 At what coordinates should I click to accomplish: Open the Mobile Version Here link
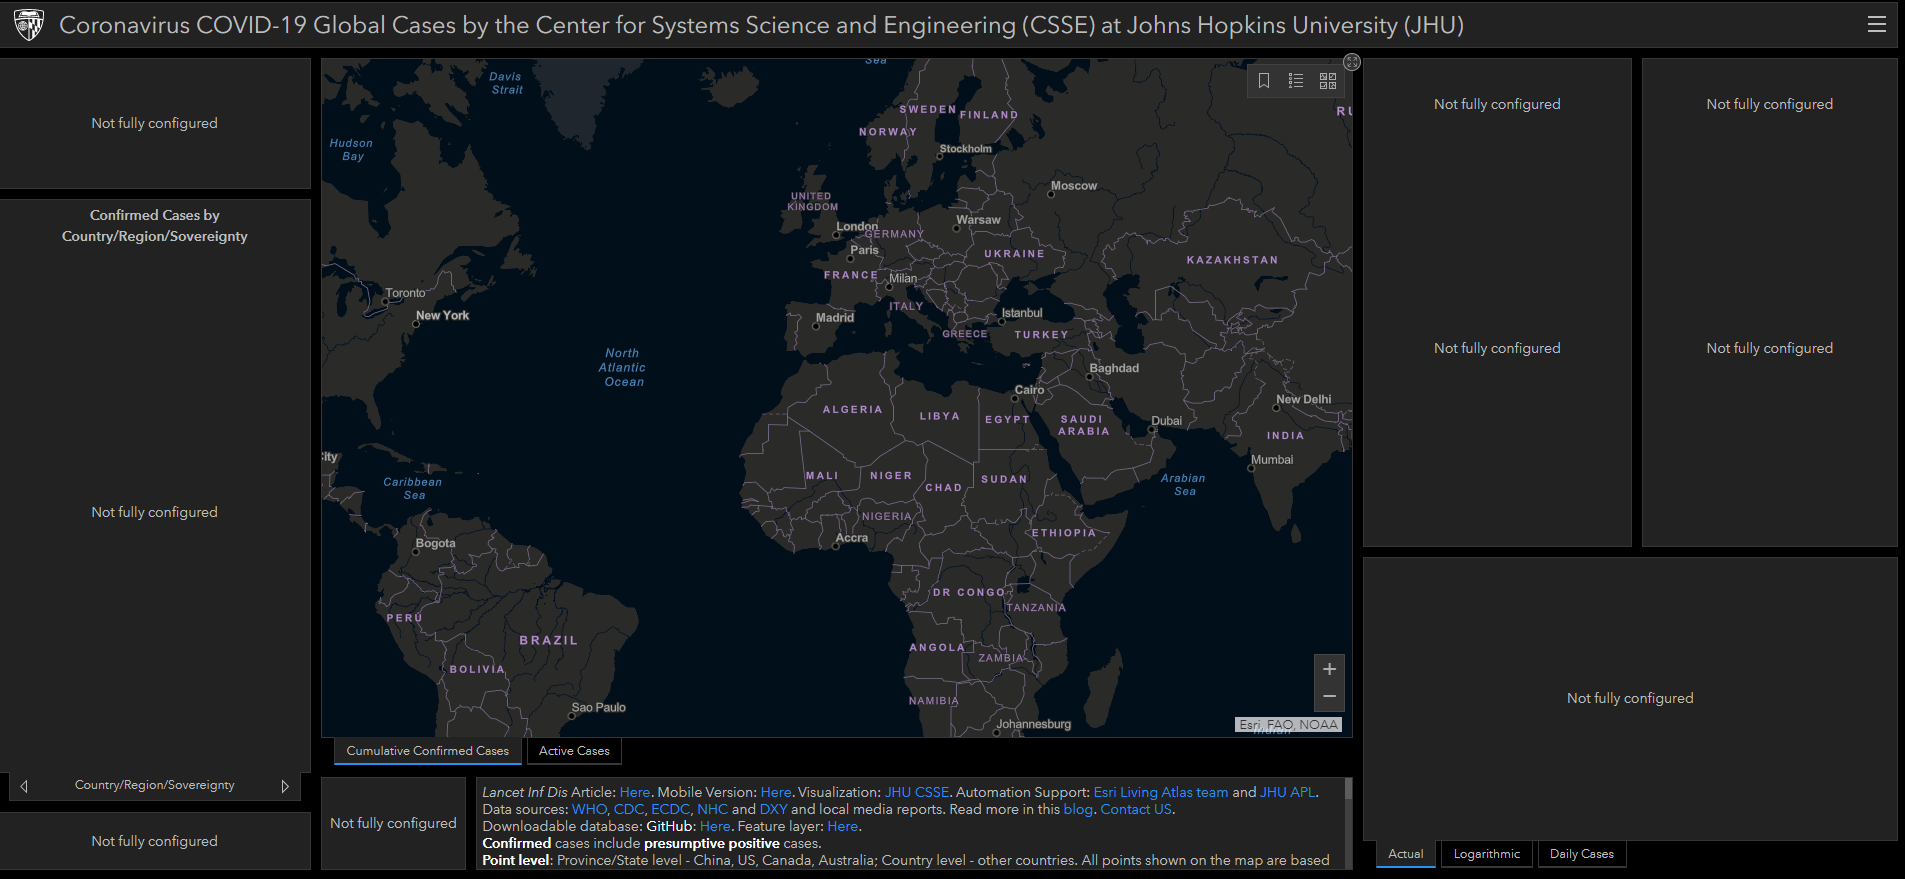(776, 792)
